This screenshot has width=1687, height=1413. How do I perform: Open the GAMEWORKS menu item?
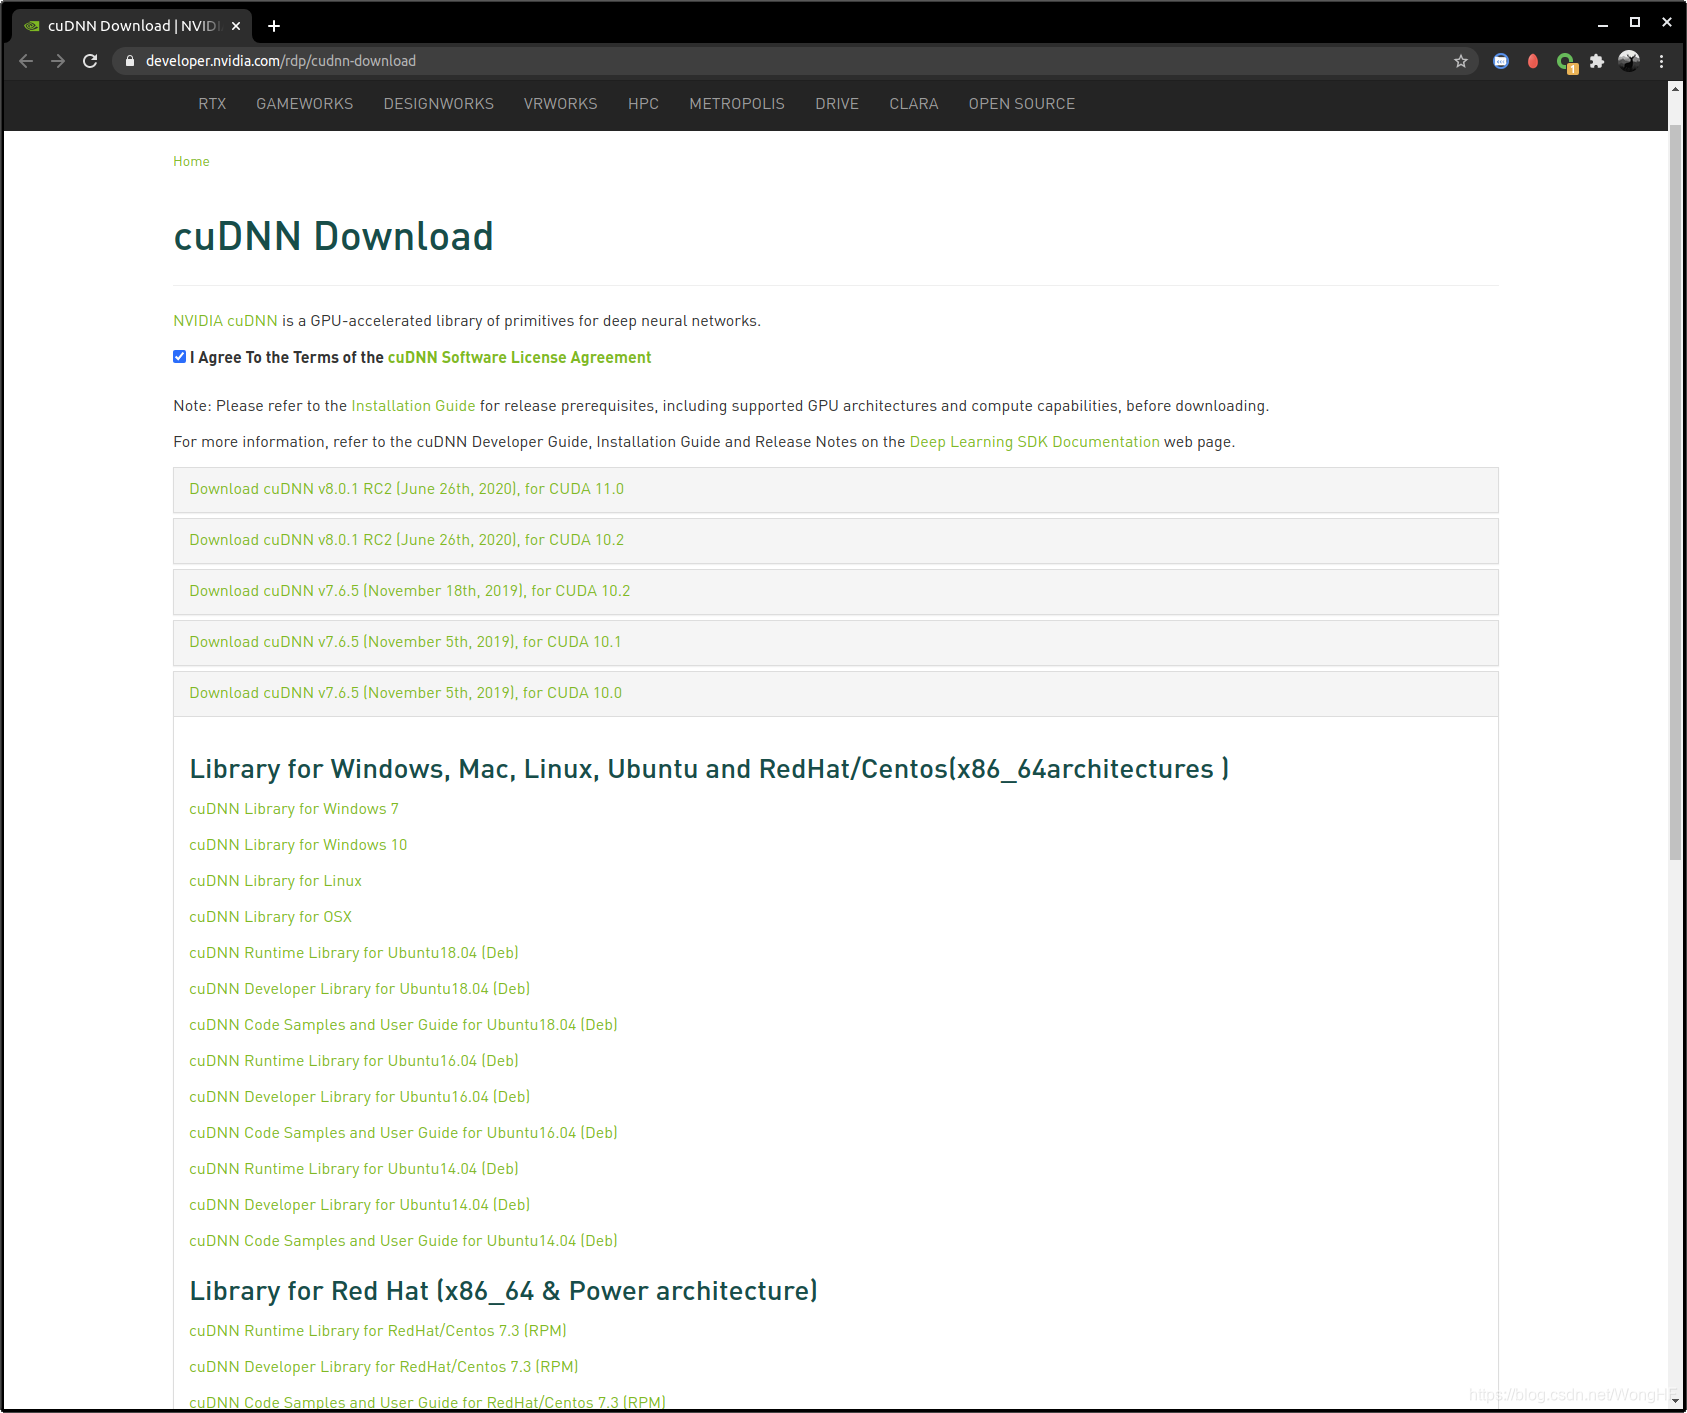305,104
